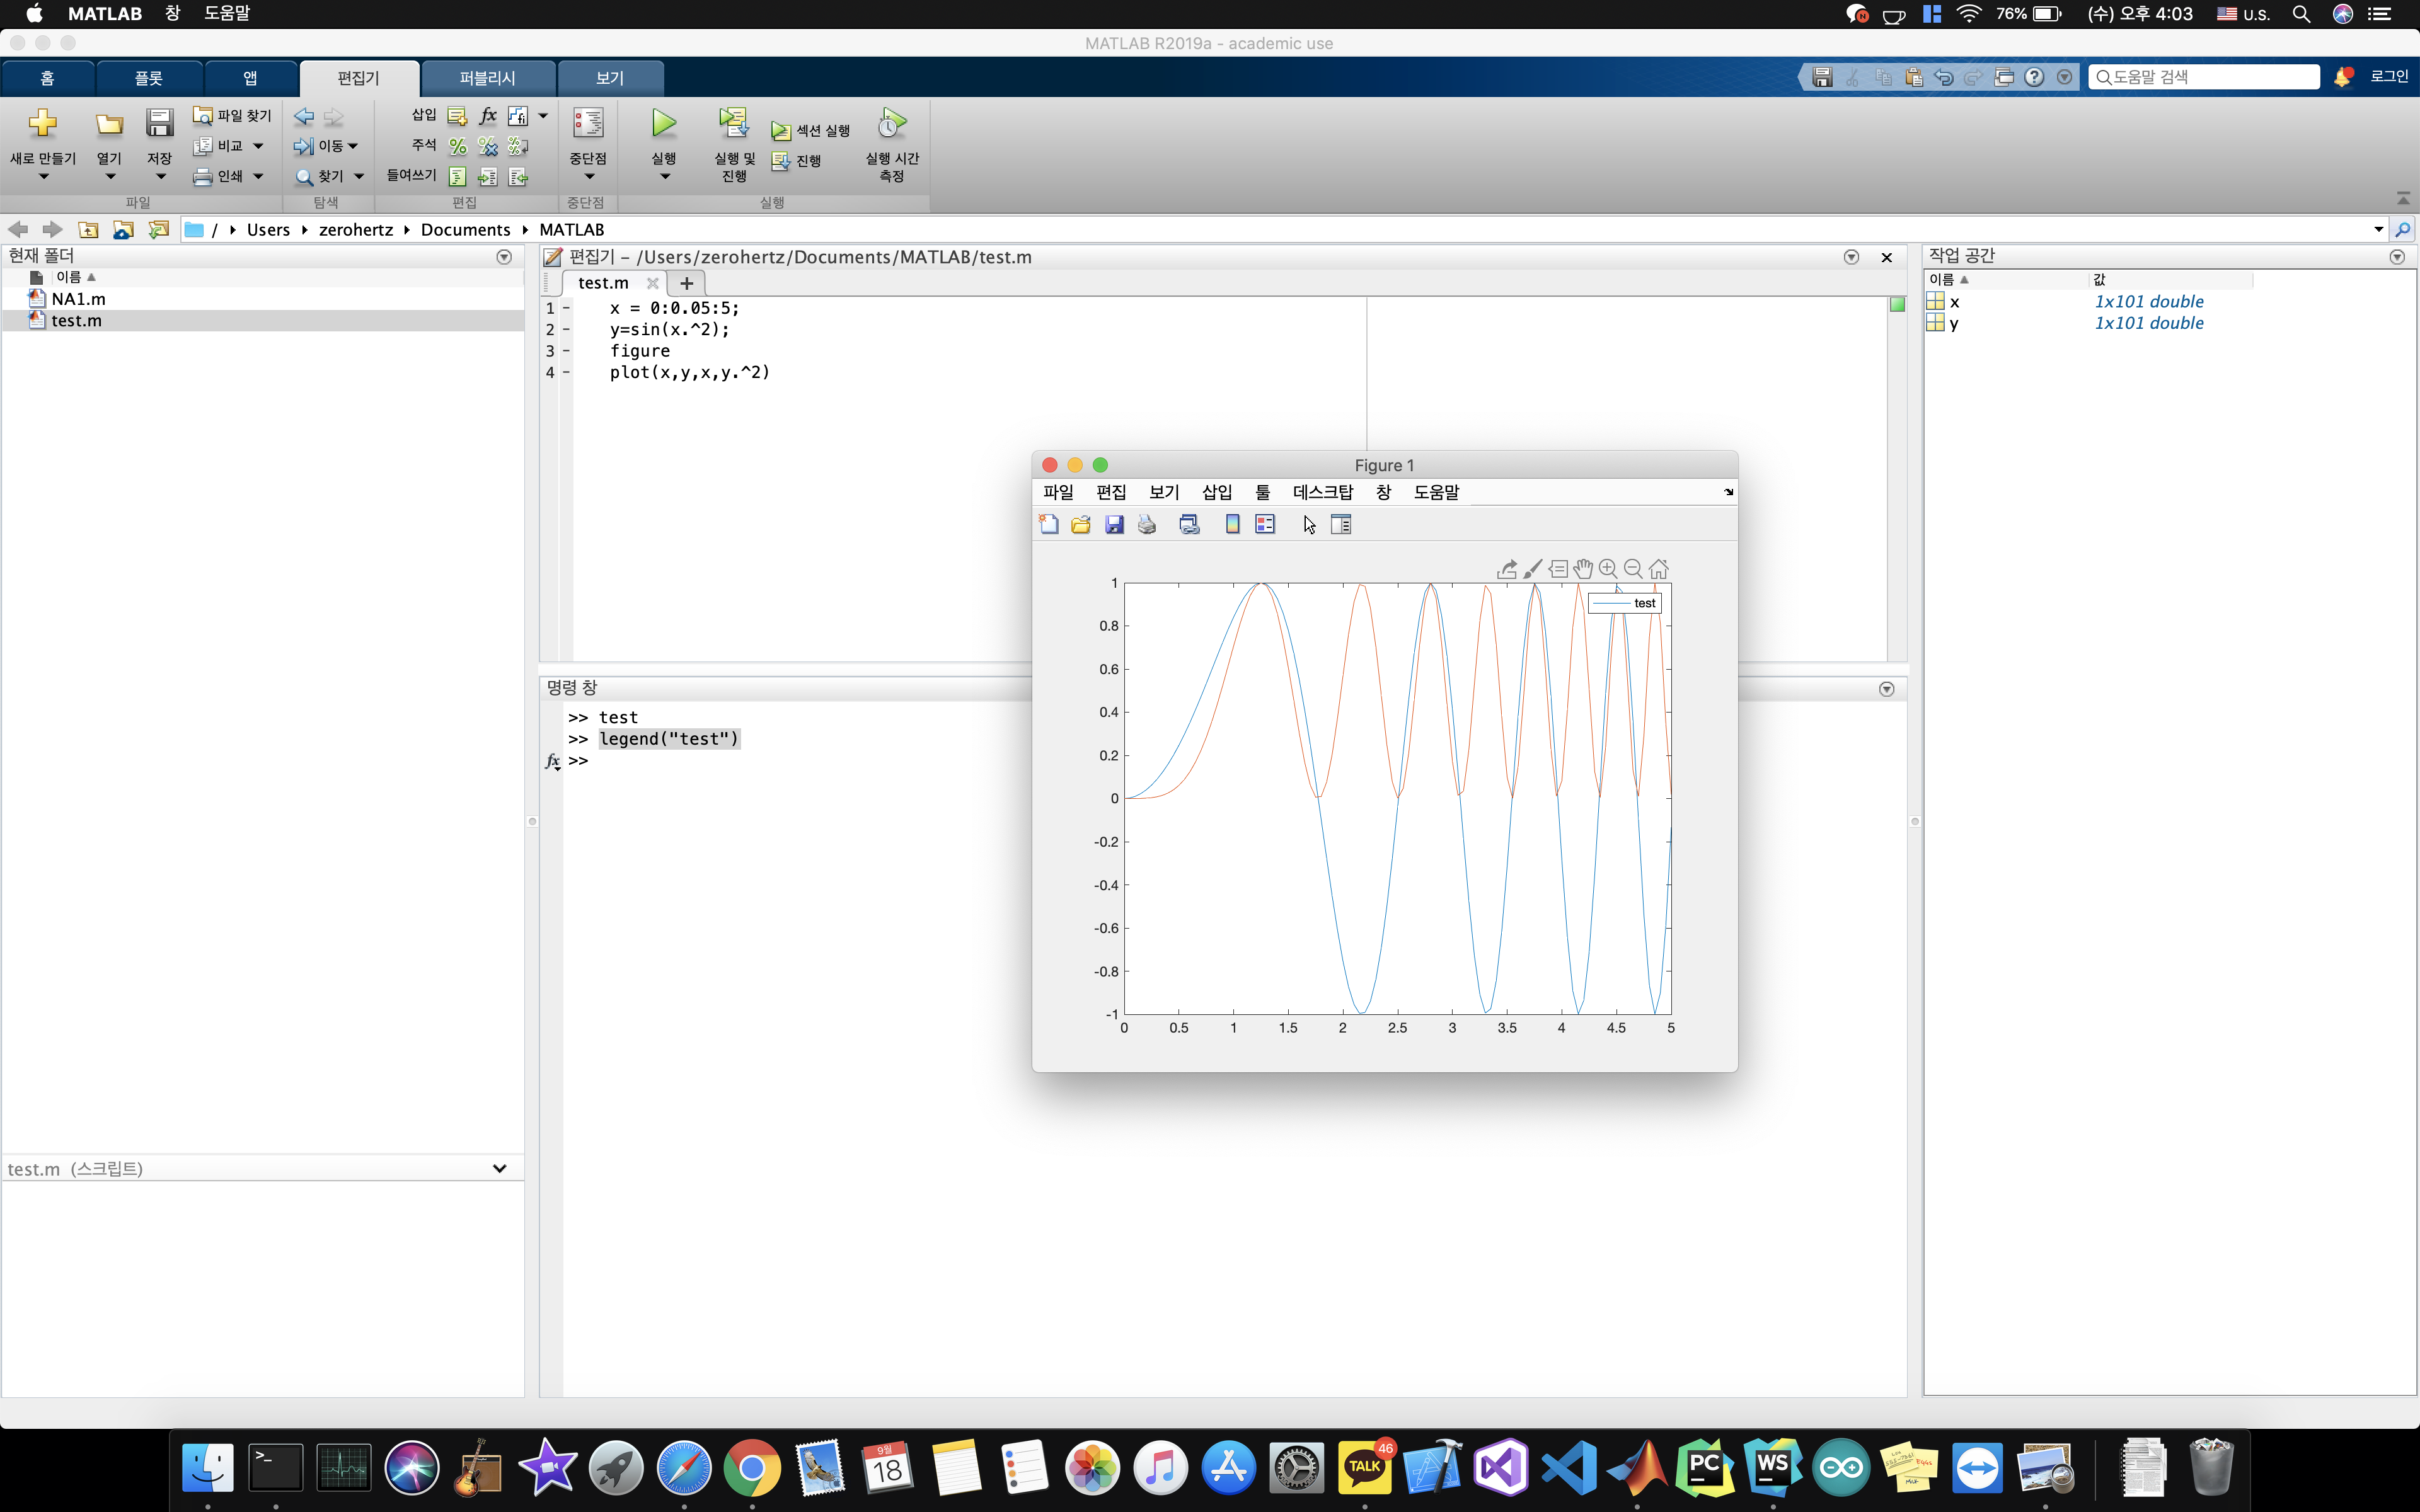Open the Command Window actions arrow
This screenshot has height=1512, width=2420.
pos(1887,689)
